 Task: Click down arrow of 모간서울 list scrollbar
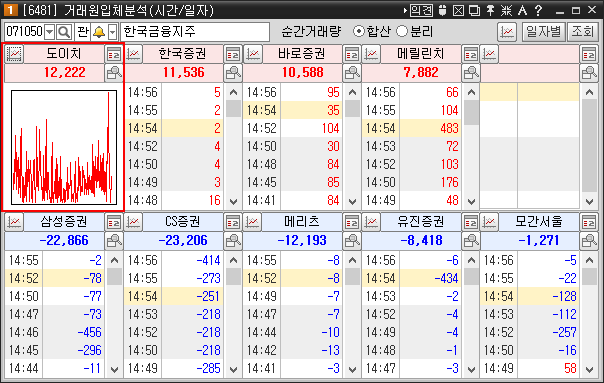click(x=589, y=370)
